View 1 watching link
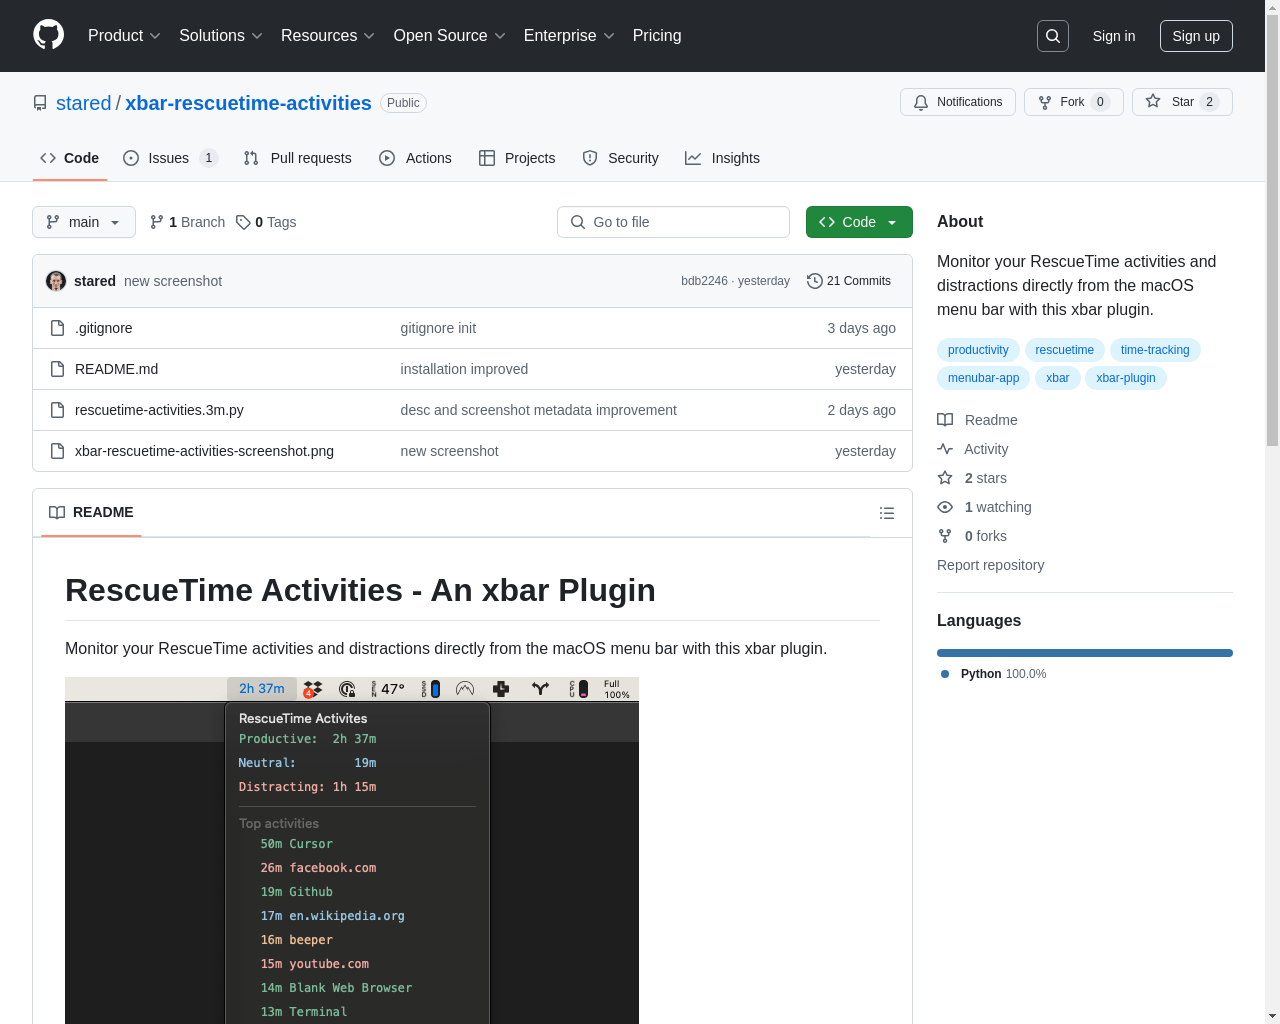The height and width of the screenshot is (1024, 1280). click(984, 507)
